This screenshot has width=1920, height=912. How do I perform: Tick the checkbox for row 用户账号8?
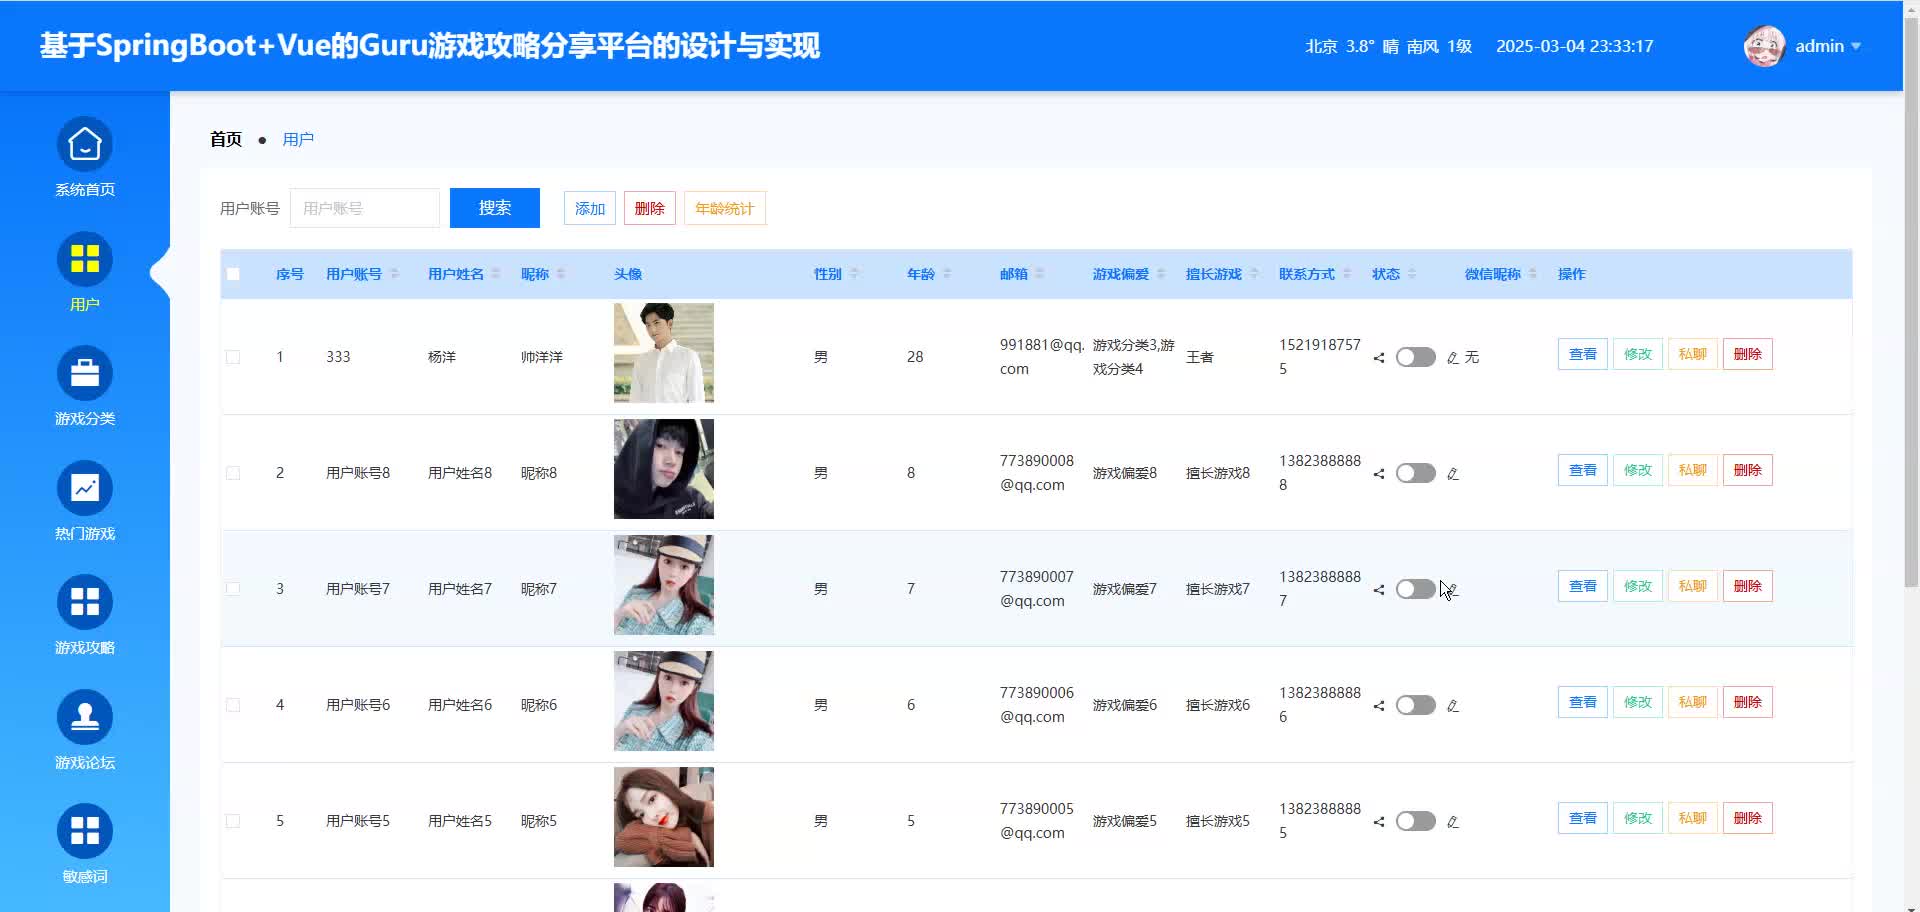coord(233,473)
